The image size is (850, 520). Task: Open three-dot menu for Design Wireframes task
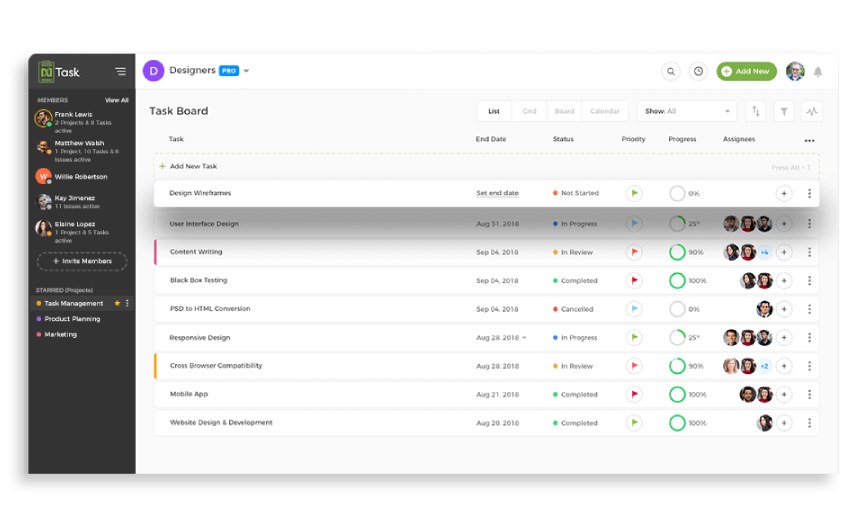(x=809, y=194)
